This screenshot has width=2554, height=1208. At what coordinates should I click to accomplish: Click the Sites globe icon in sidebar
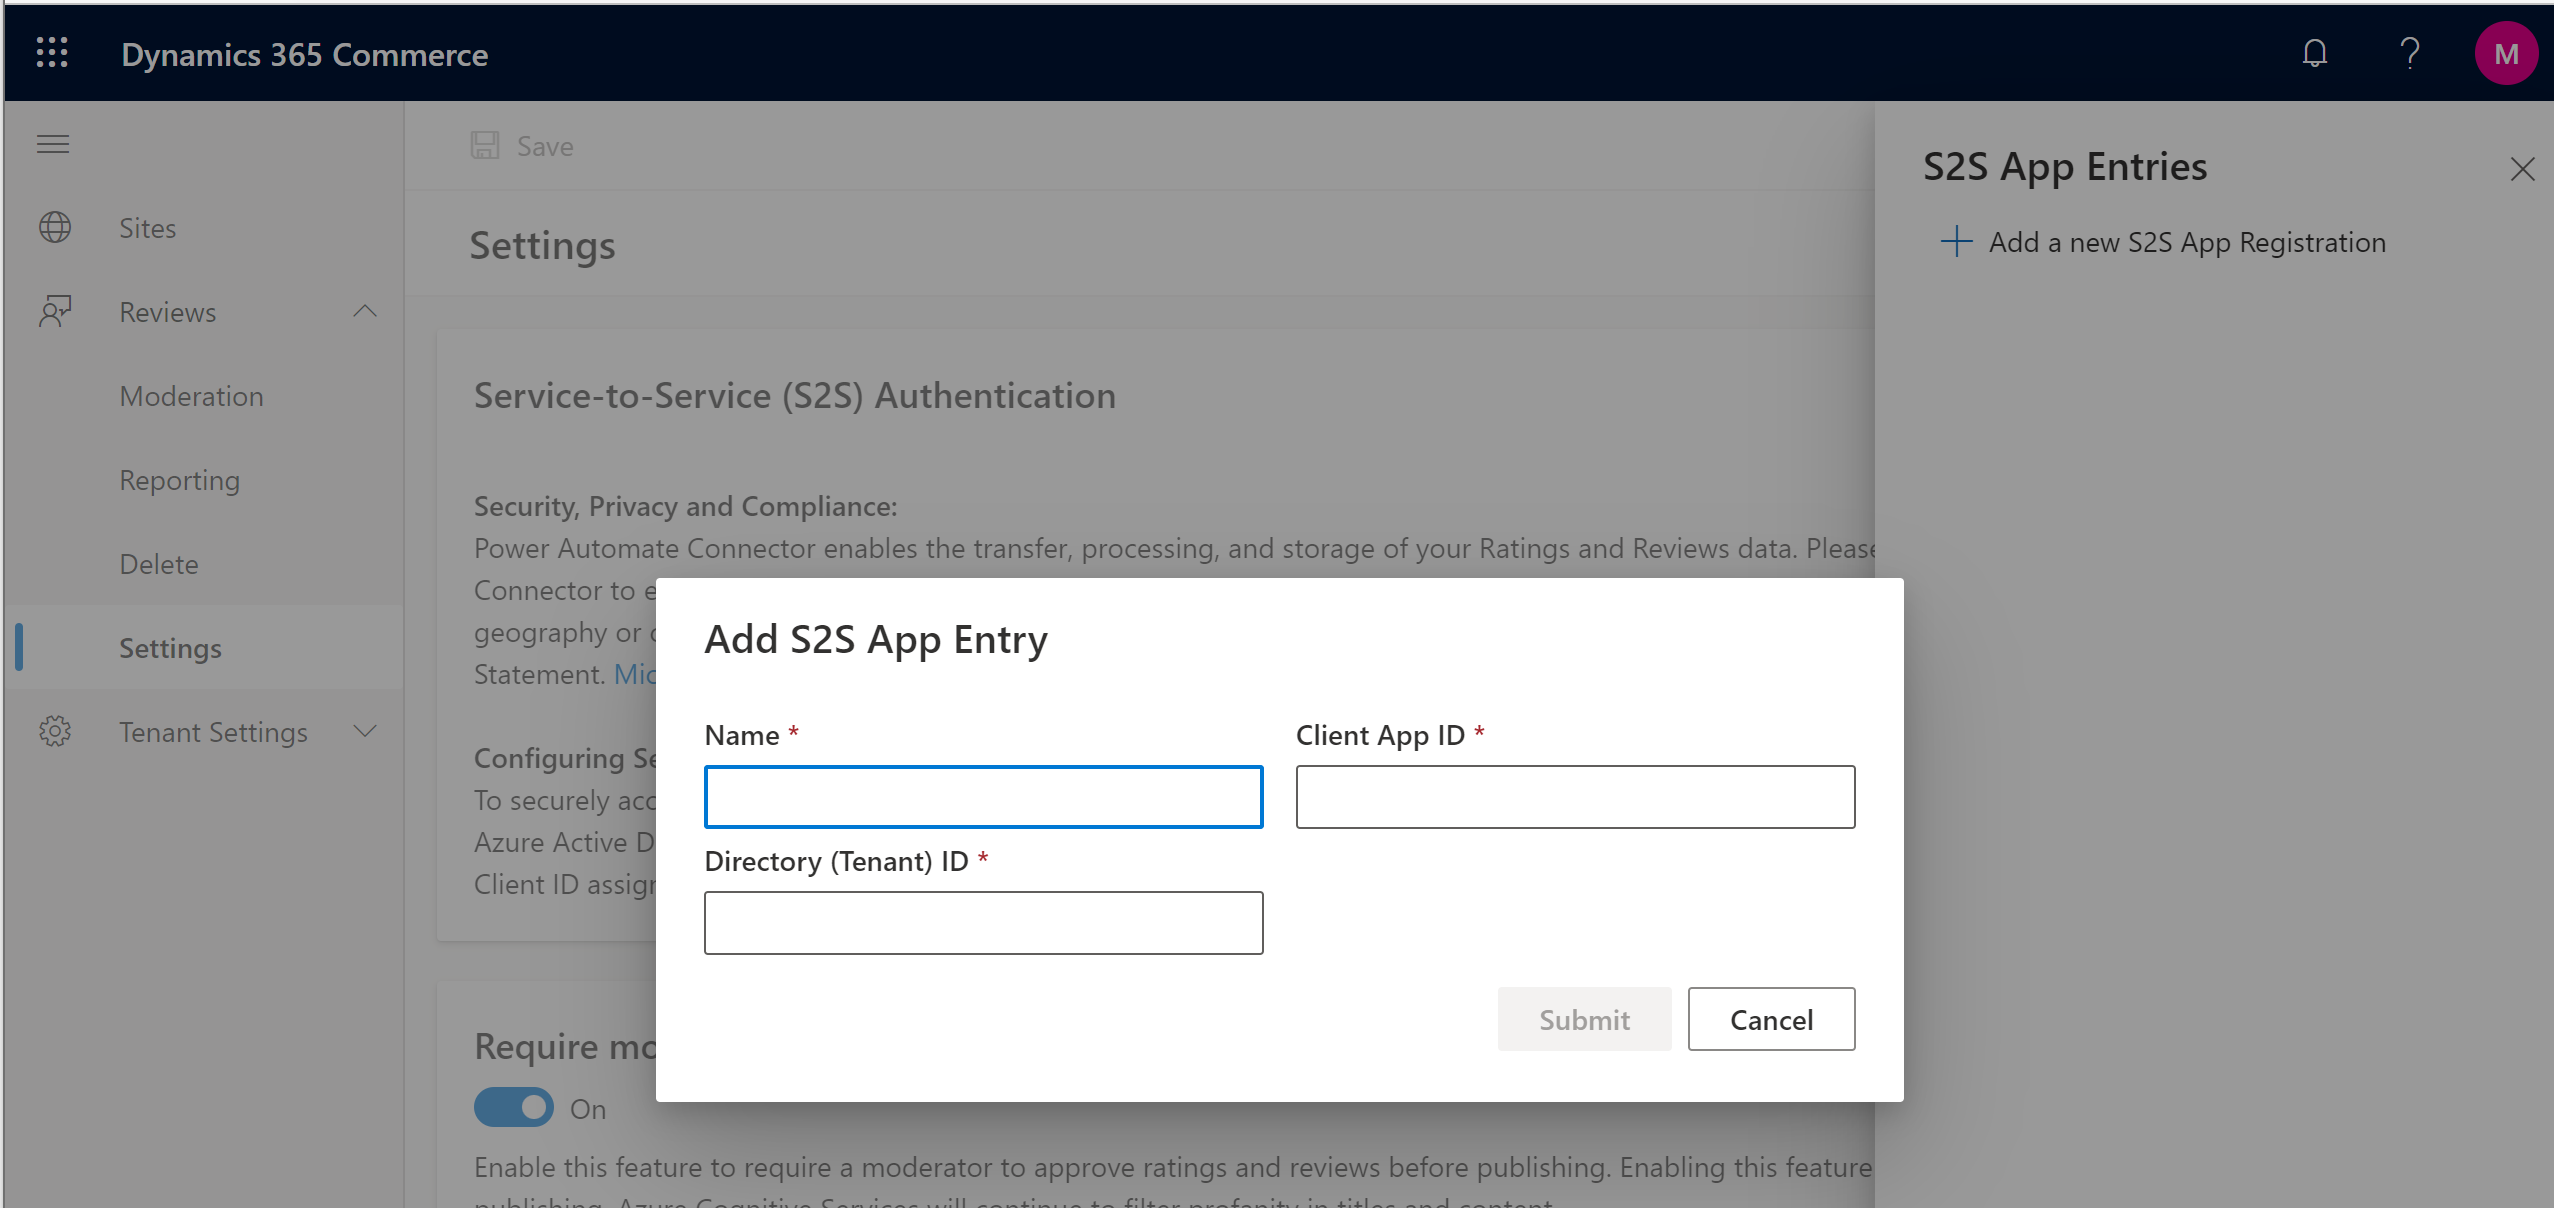pyautogui.click(x=55, y=226)
